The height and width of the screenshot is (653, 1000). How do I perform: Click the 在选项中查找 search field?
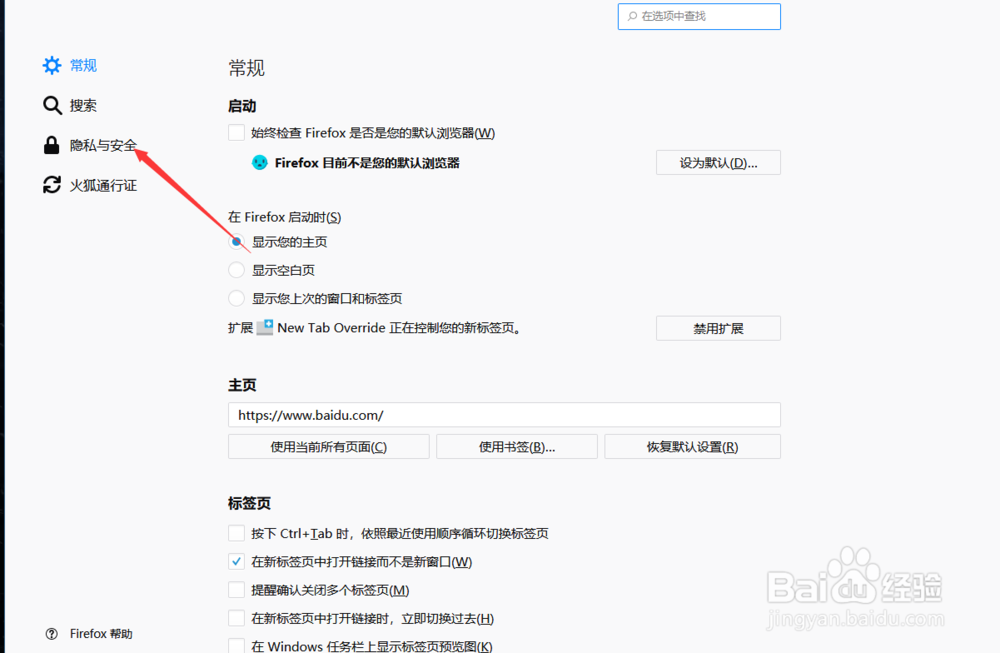699,16
